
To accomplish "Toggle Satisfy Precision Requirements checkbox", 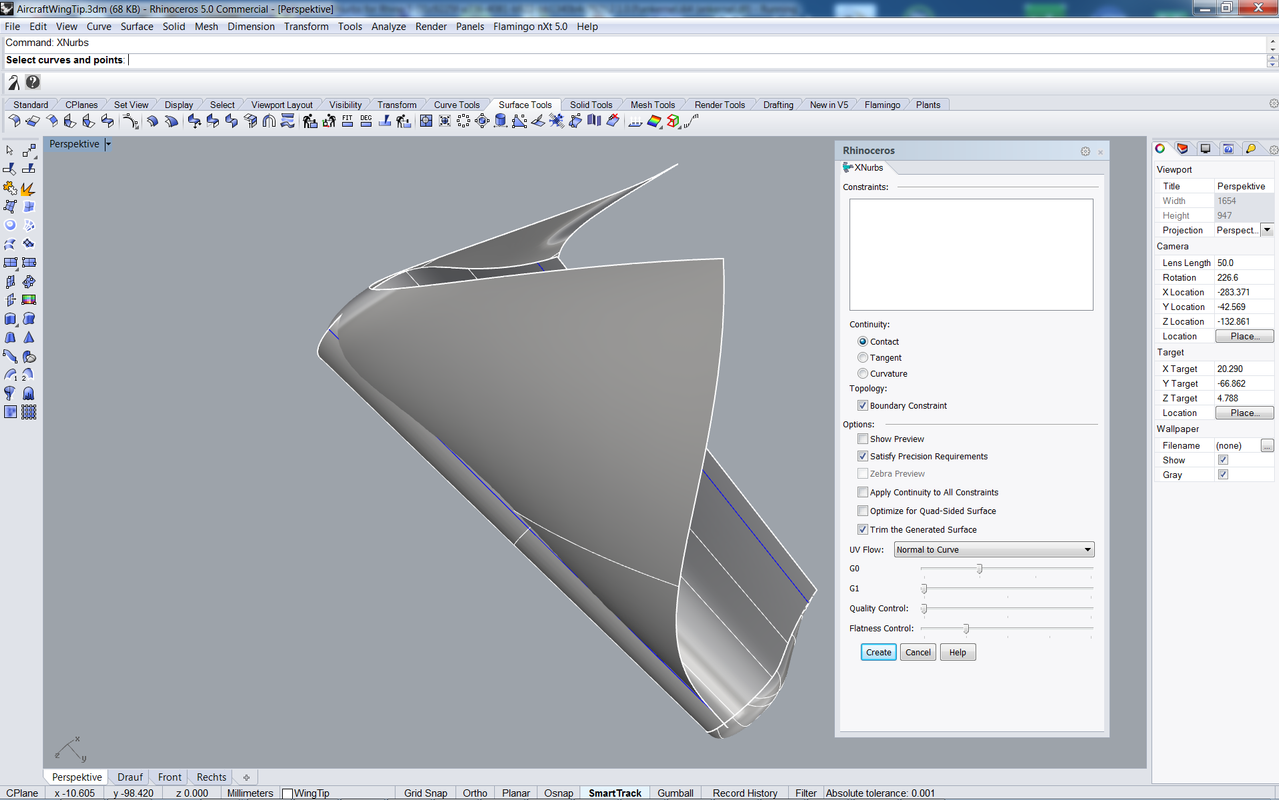I will (862, 456).
